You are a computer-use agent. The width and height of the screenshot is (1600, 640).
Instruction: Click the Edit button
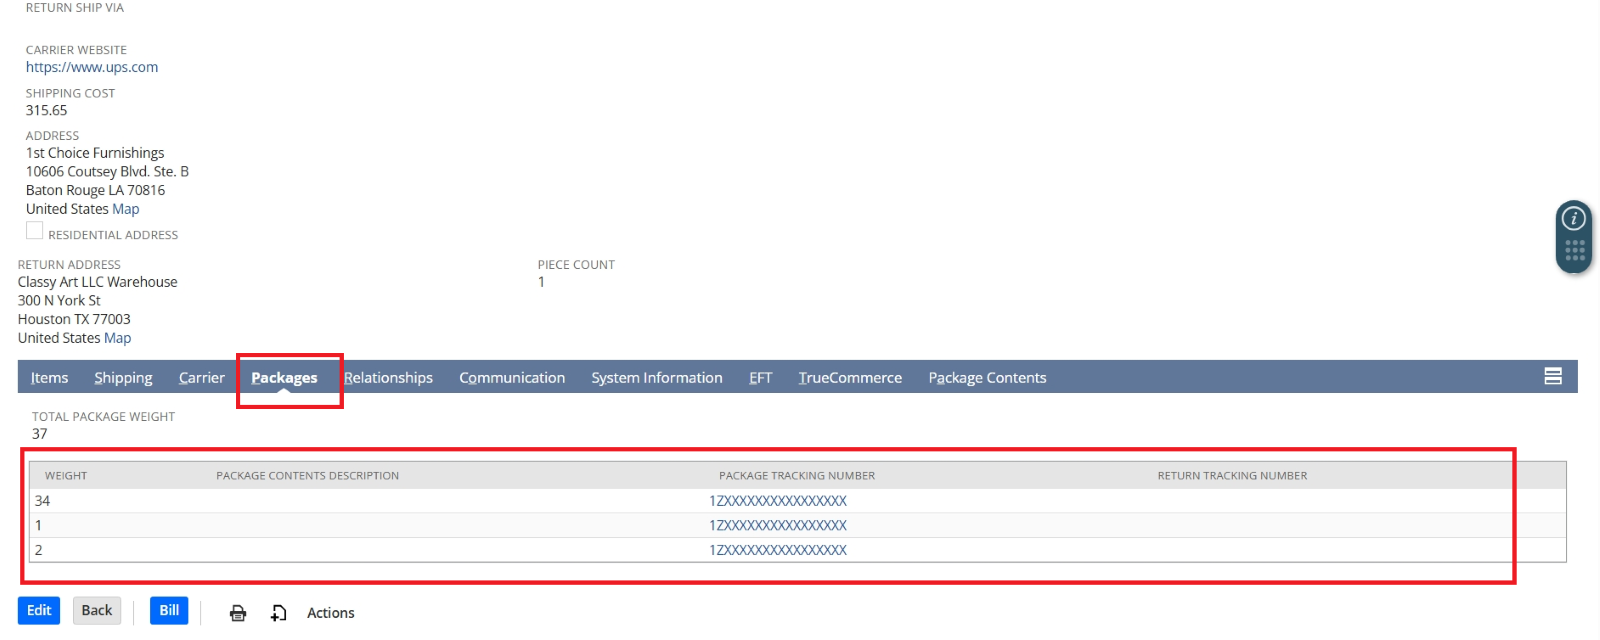tap(39, 611)
